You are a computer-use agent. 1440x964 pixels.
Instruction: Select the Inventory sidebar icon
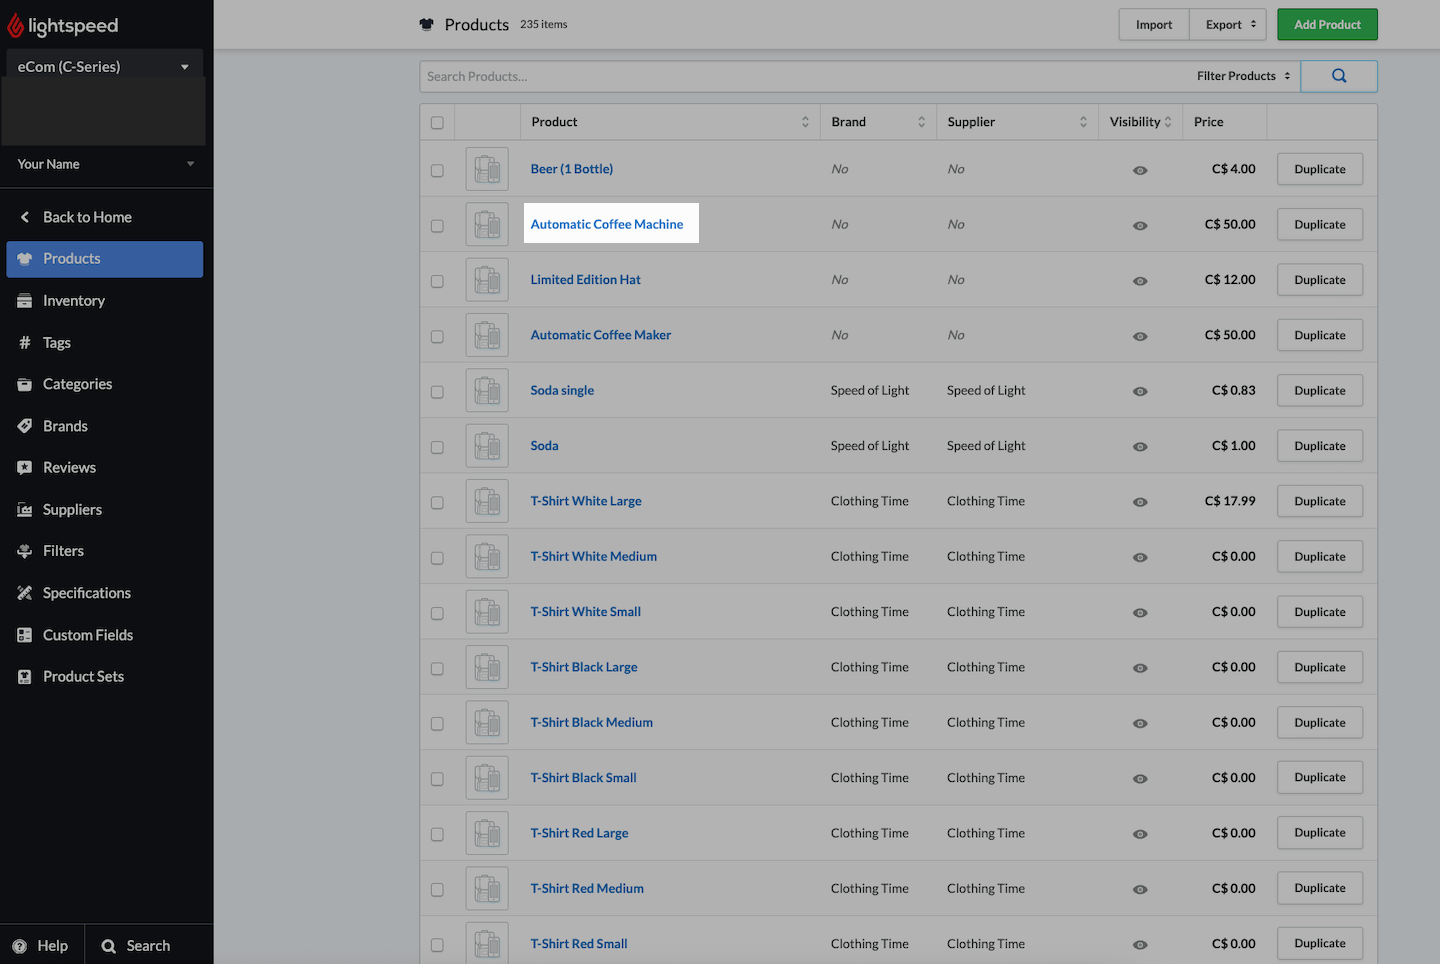(x=72, y=300)
